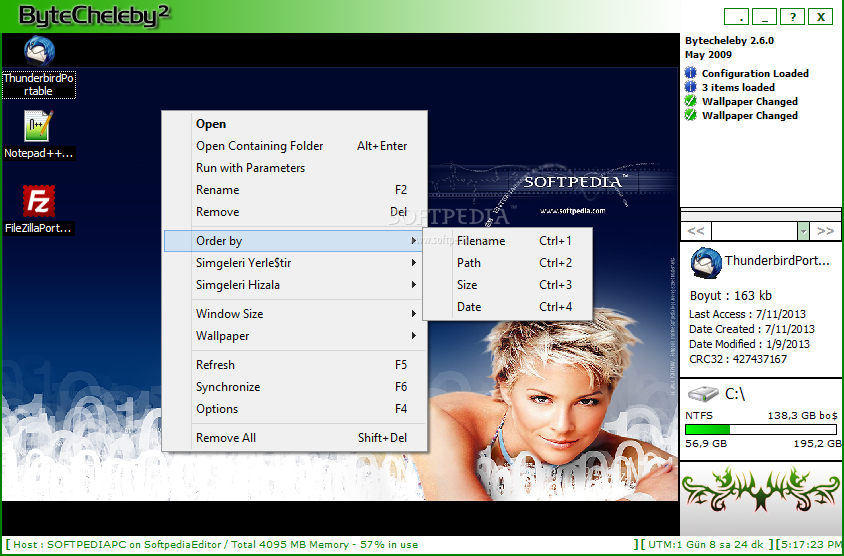This screenshot has height=556, width=844.
Task: Click the C:\ disk usage bar
Action: coord(761,430)
